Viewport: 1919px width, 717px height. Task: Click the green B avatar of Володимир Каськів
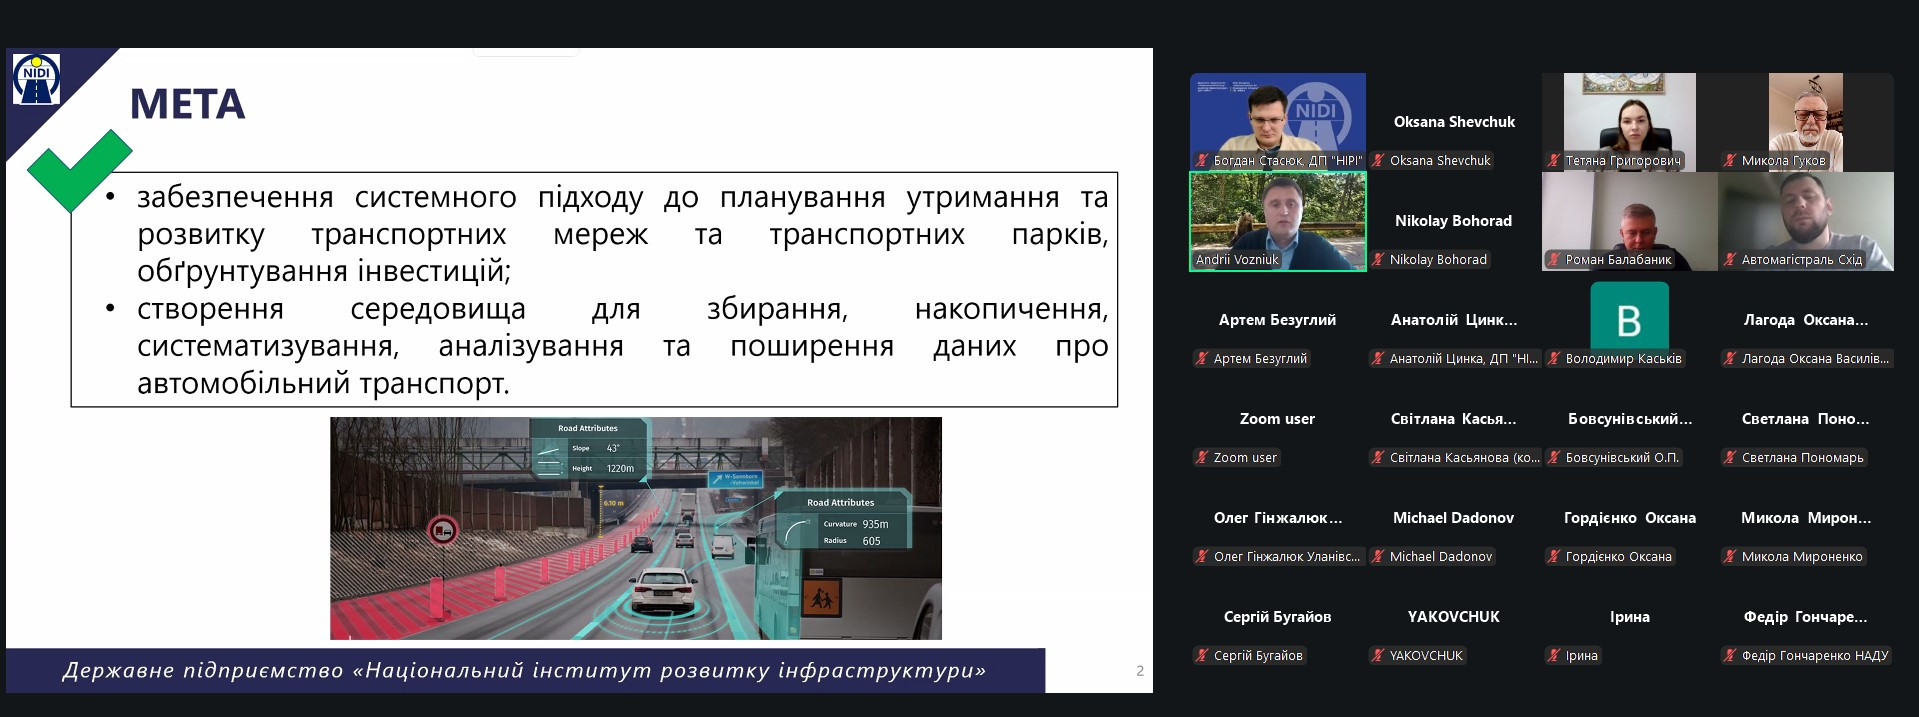(x=1629, y=320)
